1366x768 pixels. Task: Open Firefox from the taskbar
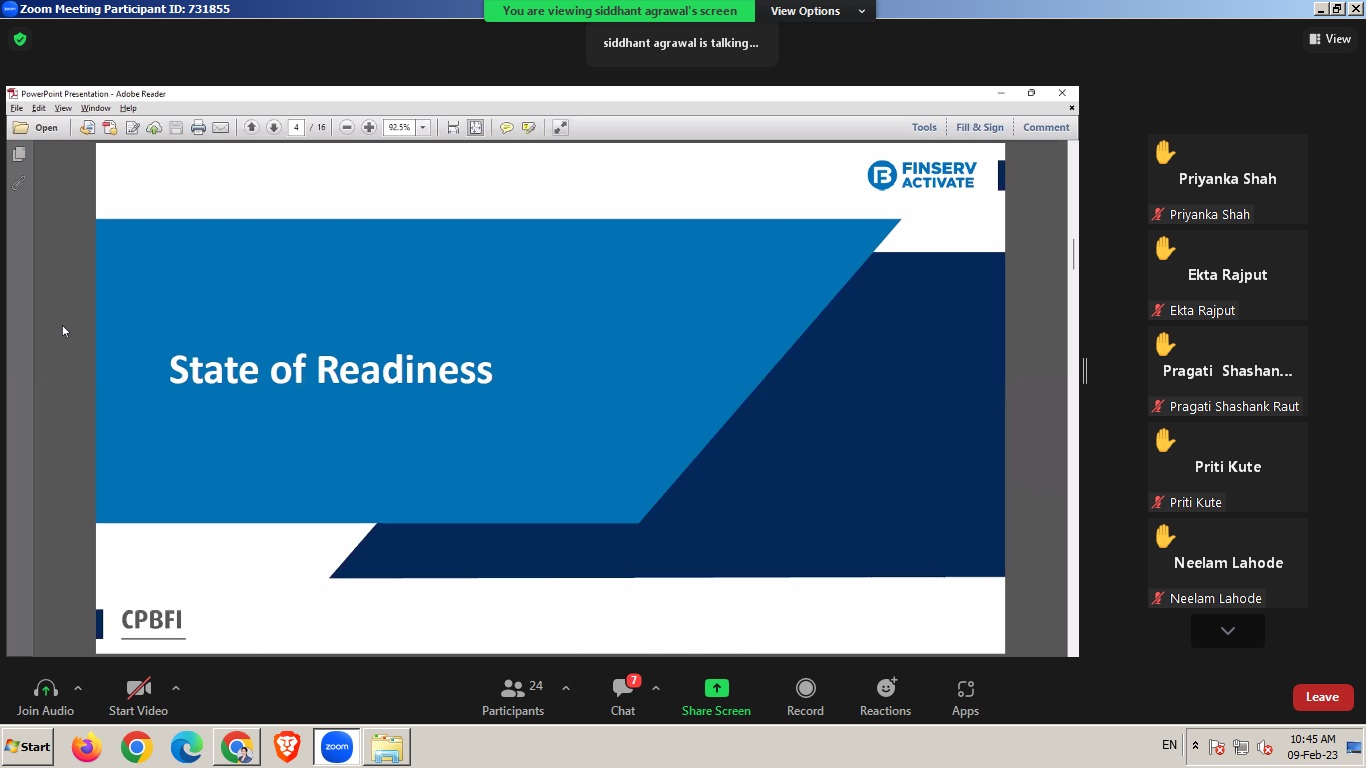87,747
